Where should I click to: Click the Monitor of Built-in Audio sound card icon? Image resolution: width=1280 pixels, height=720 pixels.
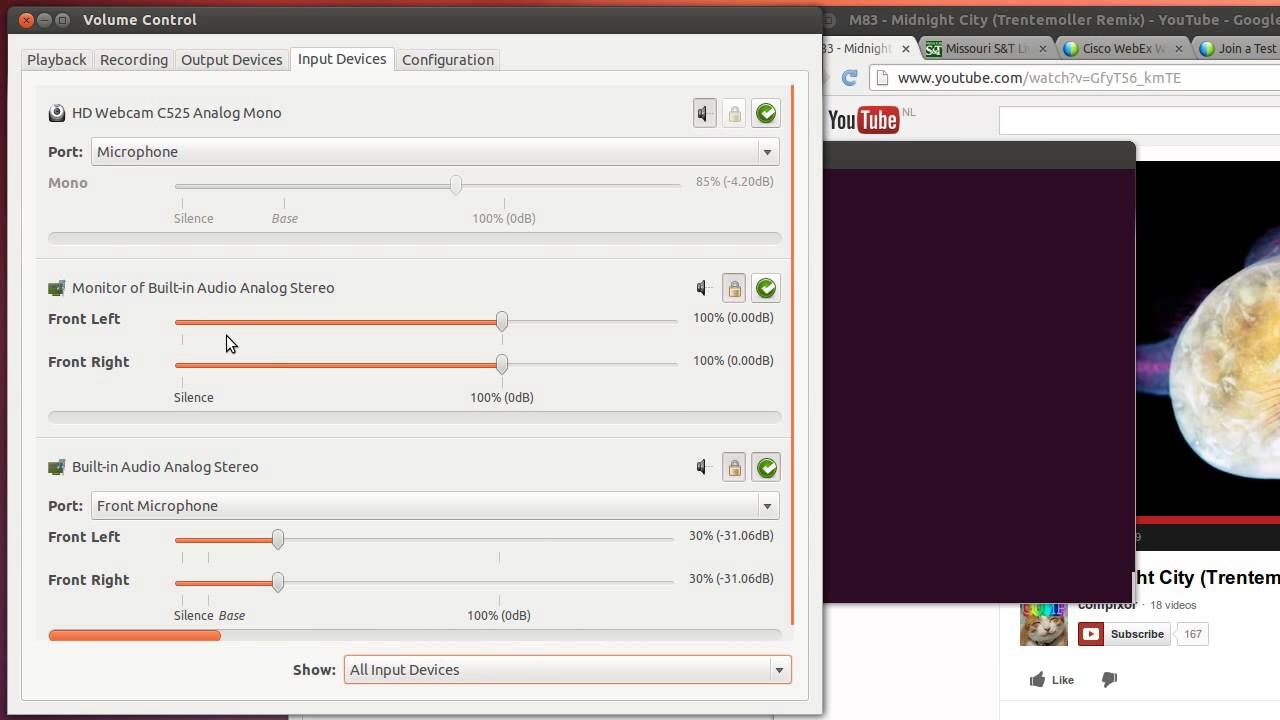click(57, 288)
